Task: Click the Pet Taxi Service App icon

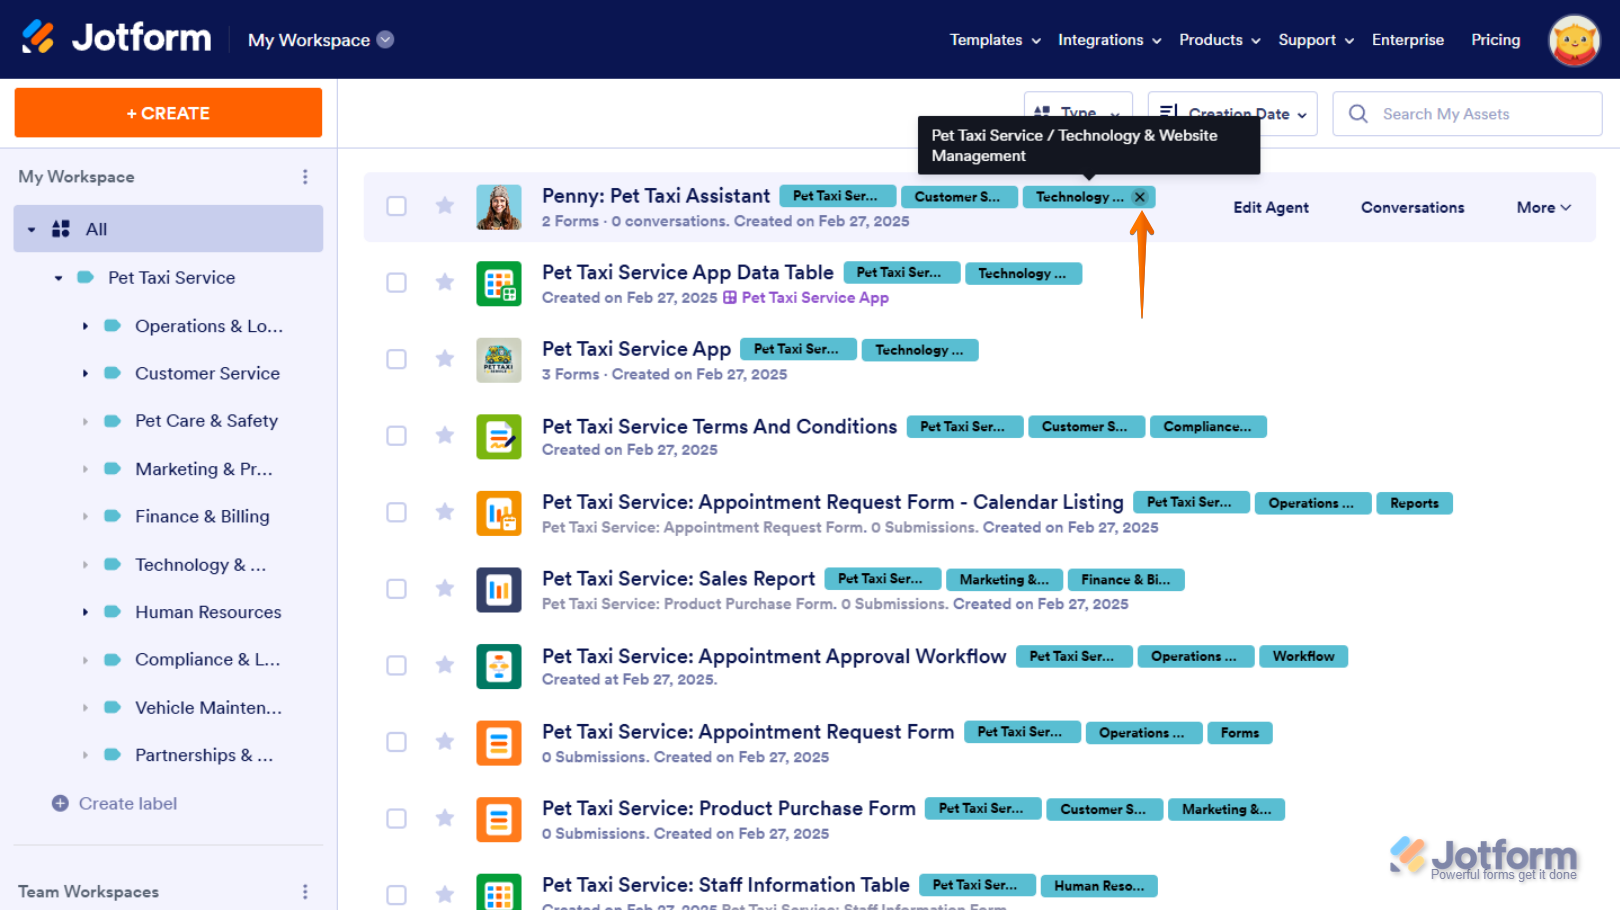Action: click(498, 359)
